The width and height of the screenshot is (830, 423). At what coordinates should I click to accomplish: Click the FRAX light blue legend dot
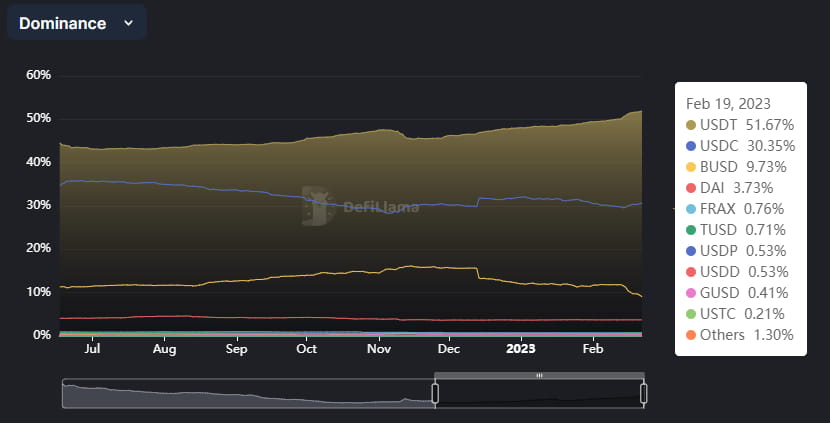pyautogui.click(x=690, y=209)
